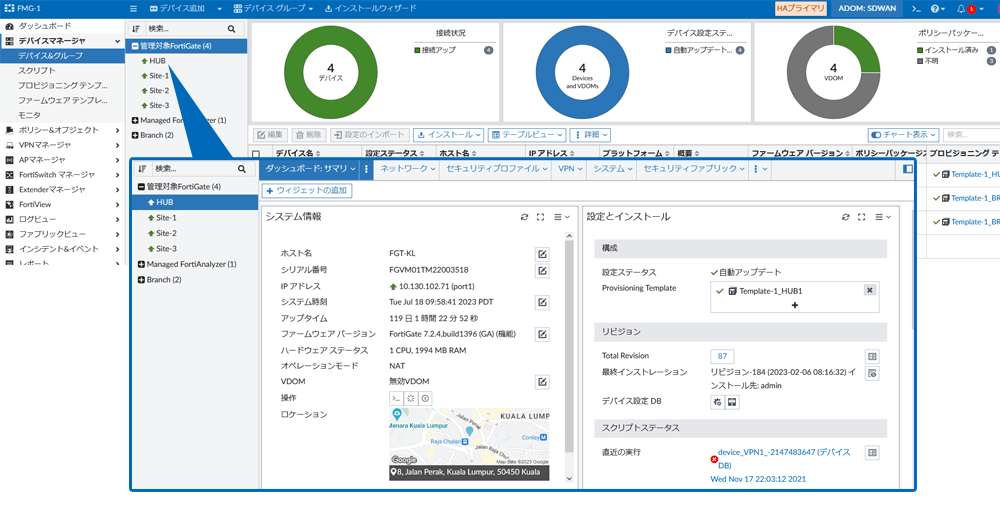Screen dimensions: 1000x507
Task: Edit the ファームウェア バージョン entry
Action: coord(541,334)
